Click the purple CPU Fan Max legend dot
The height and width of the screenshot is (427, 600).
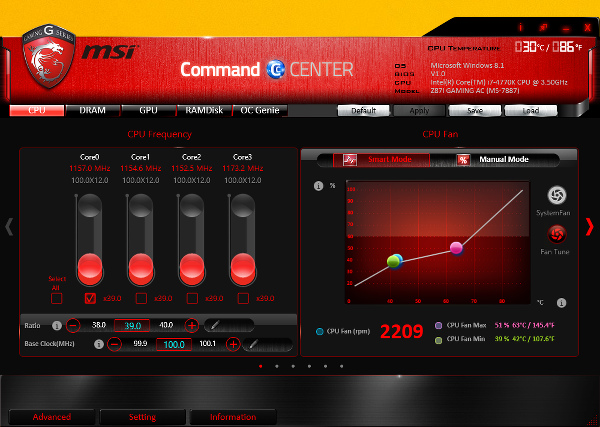(439, 326)
